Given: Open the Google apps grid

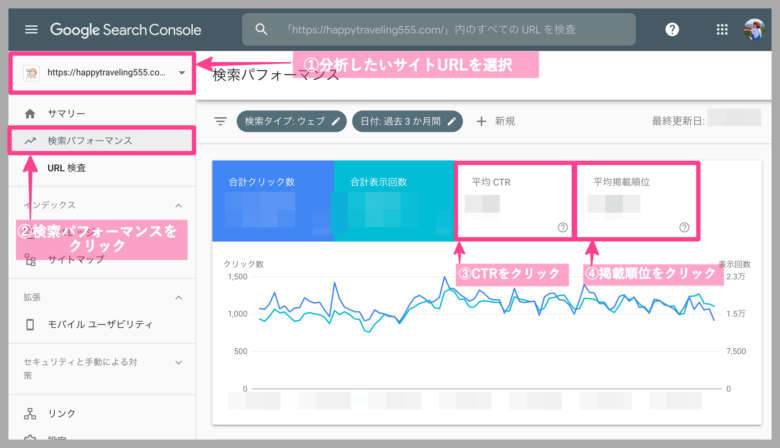Looking at the screenshot, I should pos(722,29).
